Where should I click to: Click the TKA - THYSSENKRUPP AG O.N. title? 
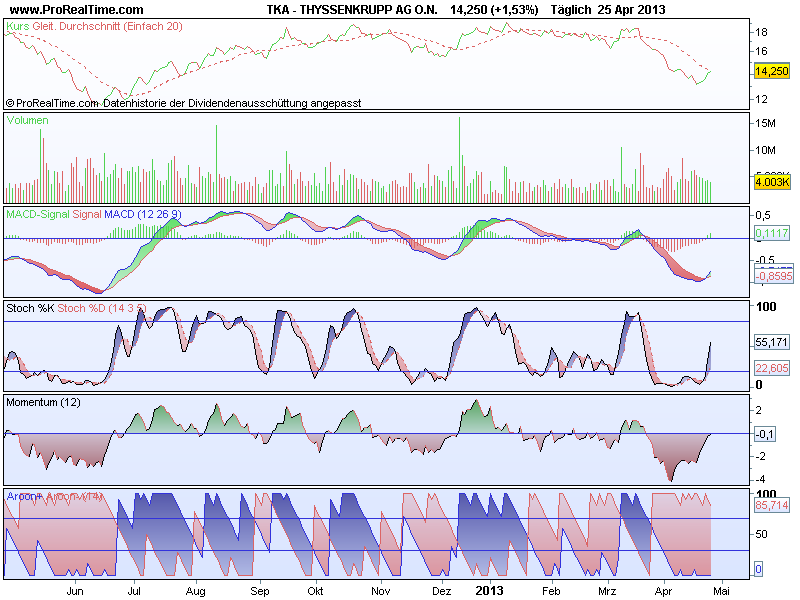pos(352,9)
